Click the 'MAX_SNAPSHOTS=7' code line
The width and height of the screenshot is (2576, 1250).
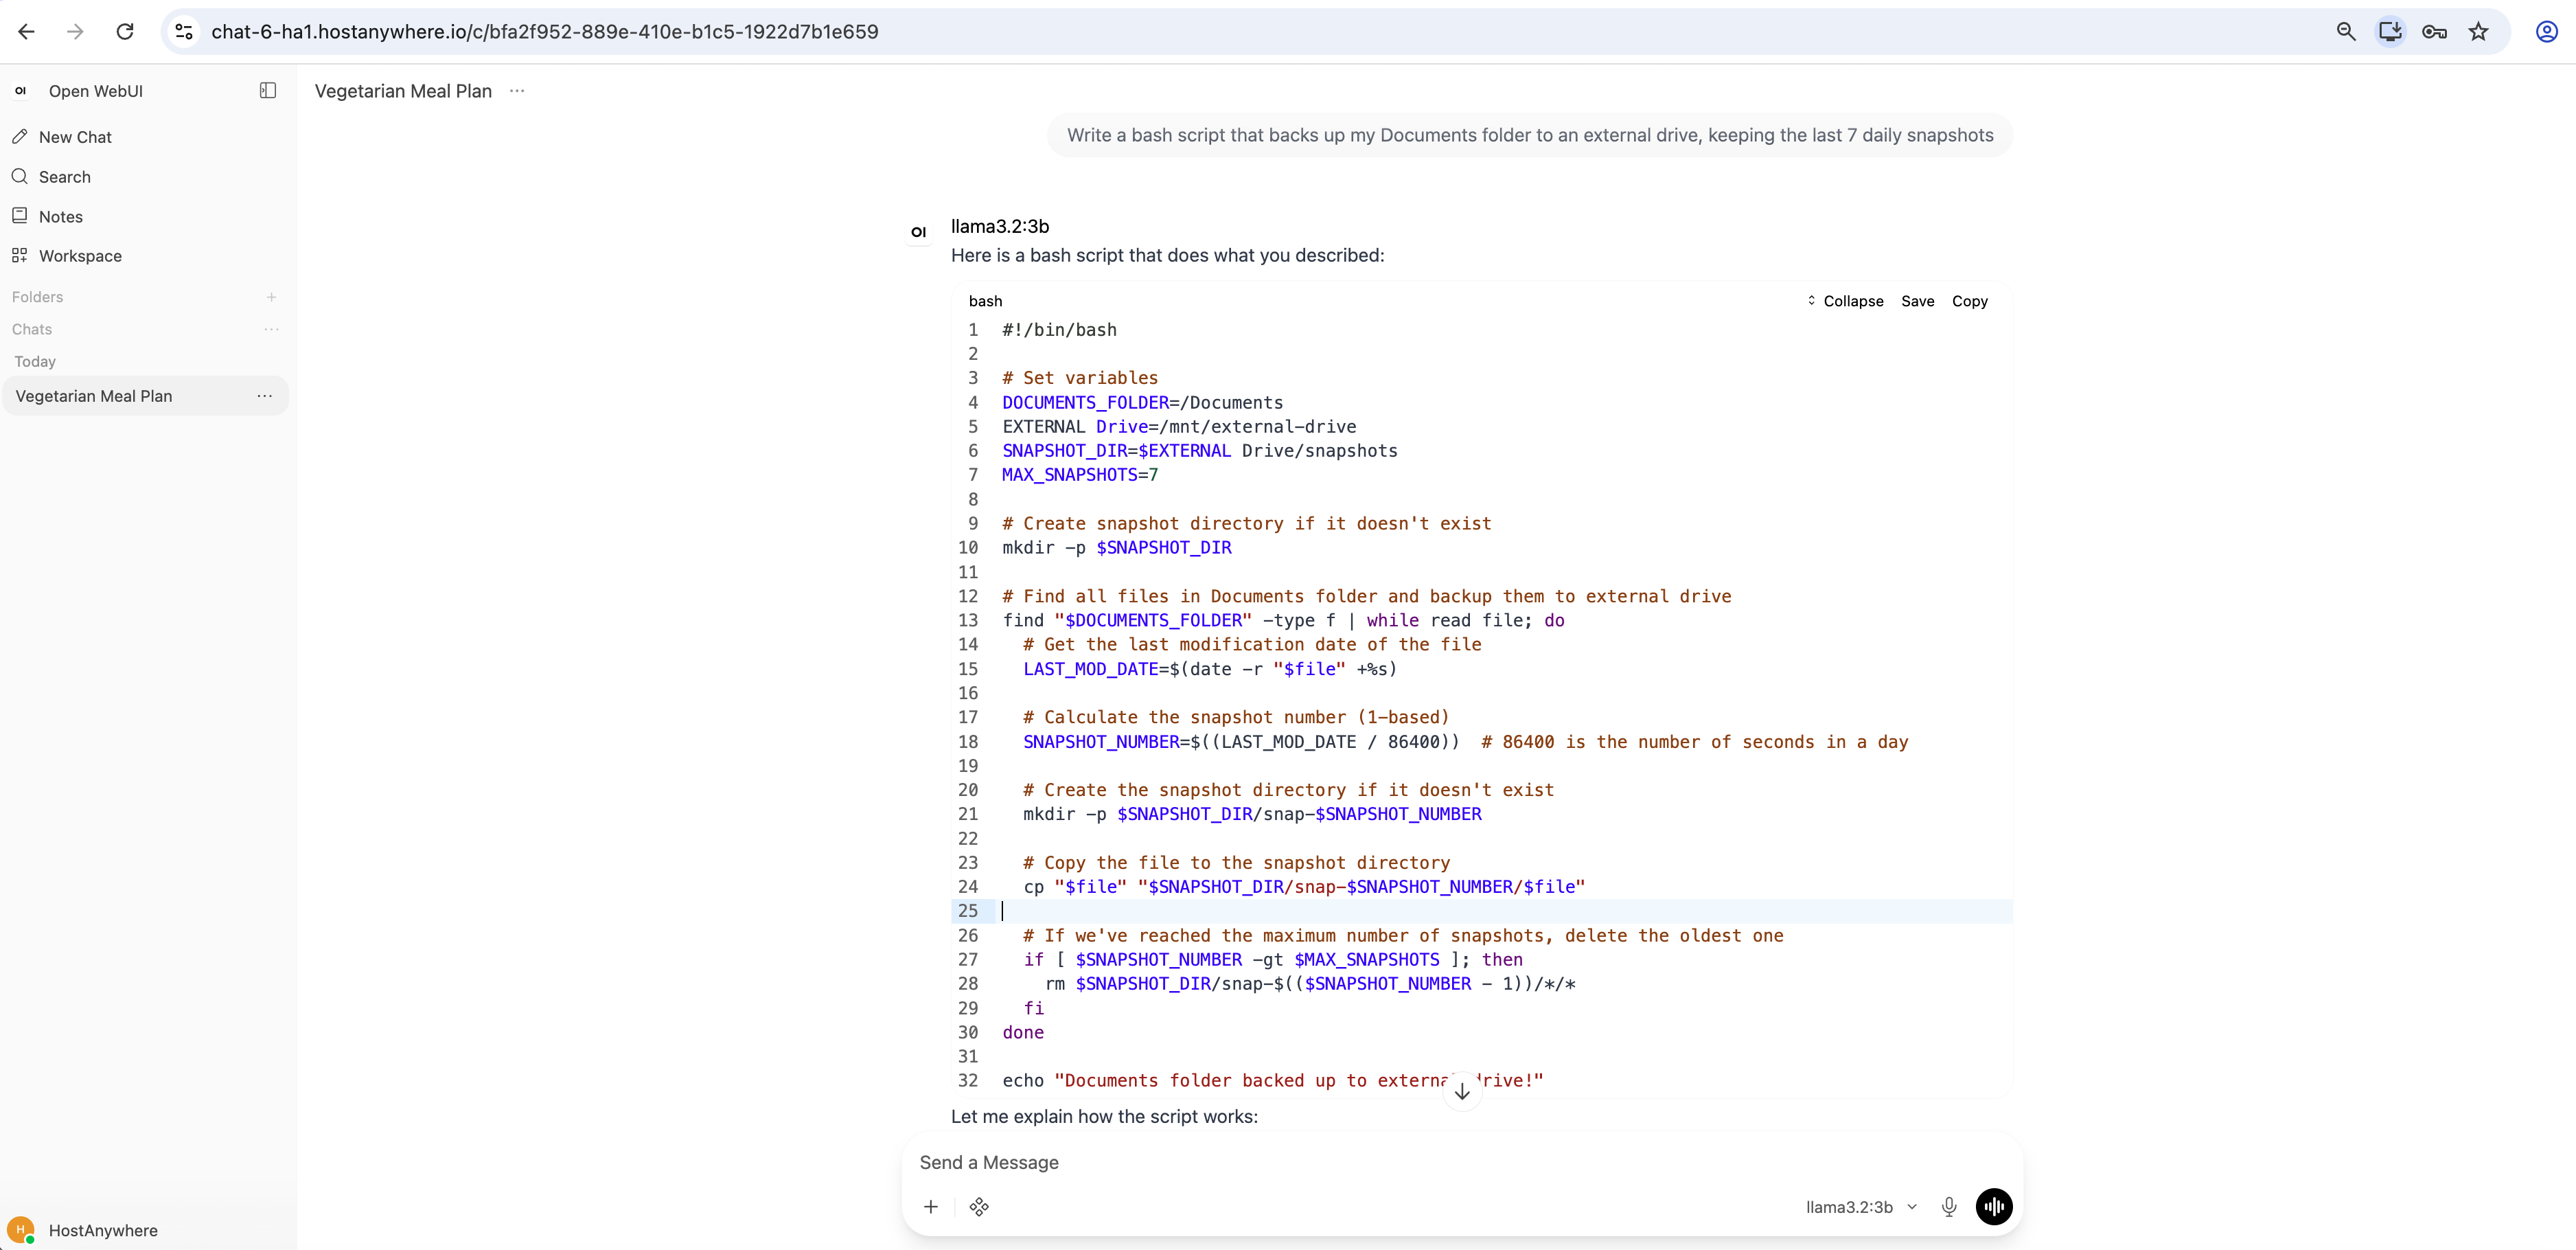point(1080,475)
